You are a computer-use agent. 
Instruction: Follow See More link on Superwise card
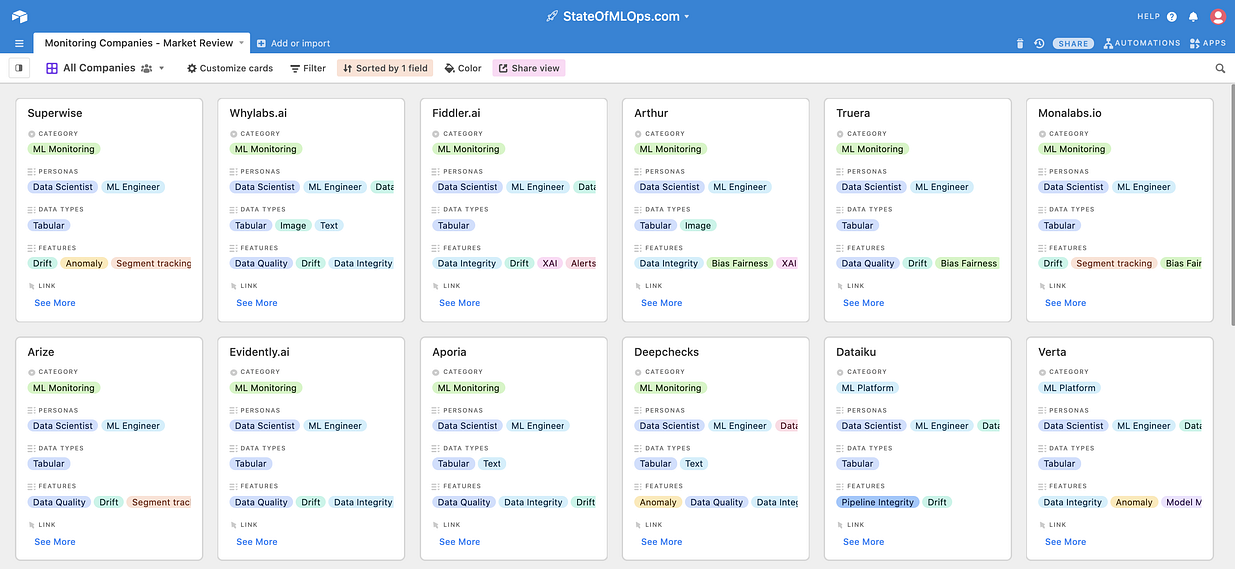pyautogui.click(x=55, y=303)
